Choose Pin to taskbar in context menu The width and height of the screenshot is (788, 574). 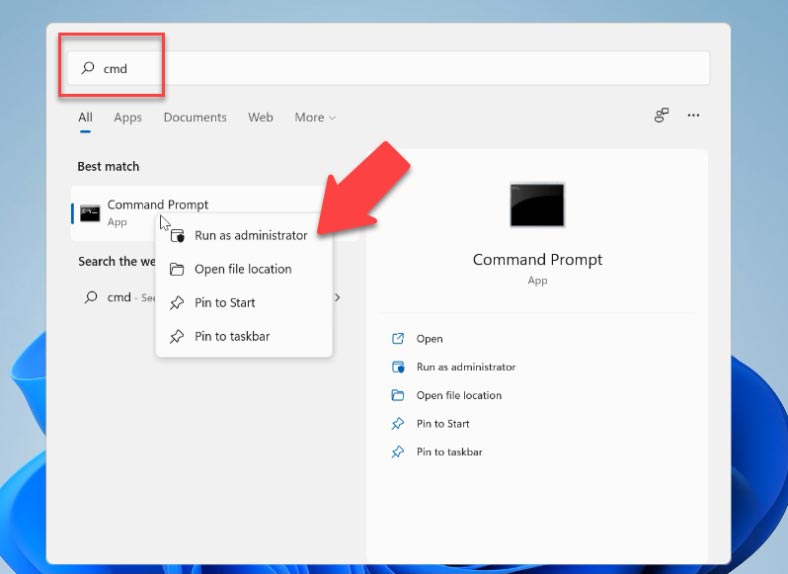tap(244, 336)
